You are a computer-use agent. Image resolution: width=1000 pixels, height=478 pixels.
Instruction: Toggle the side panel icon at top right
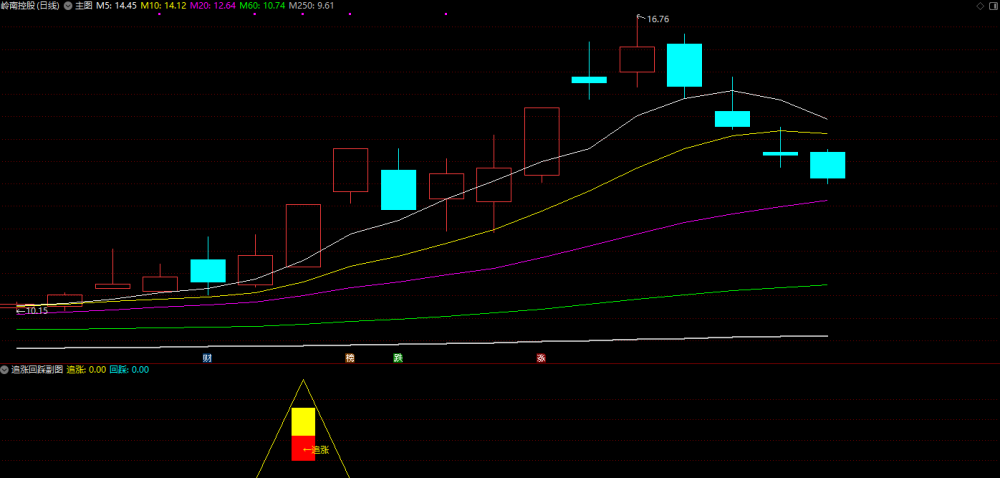[x=992, y=6]
